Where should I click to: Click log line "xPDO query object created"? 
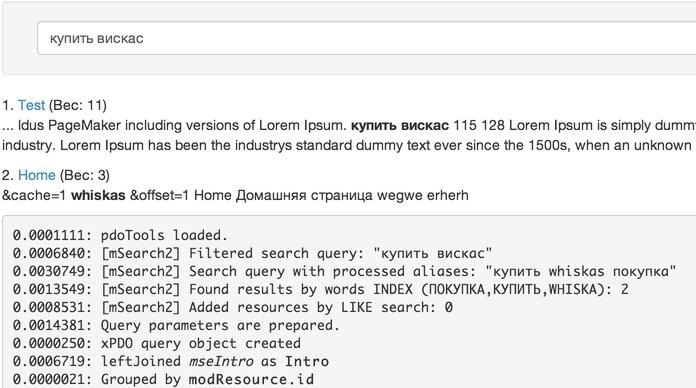tap(156, 343)
